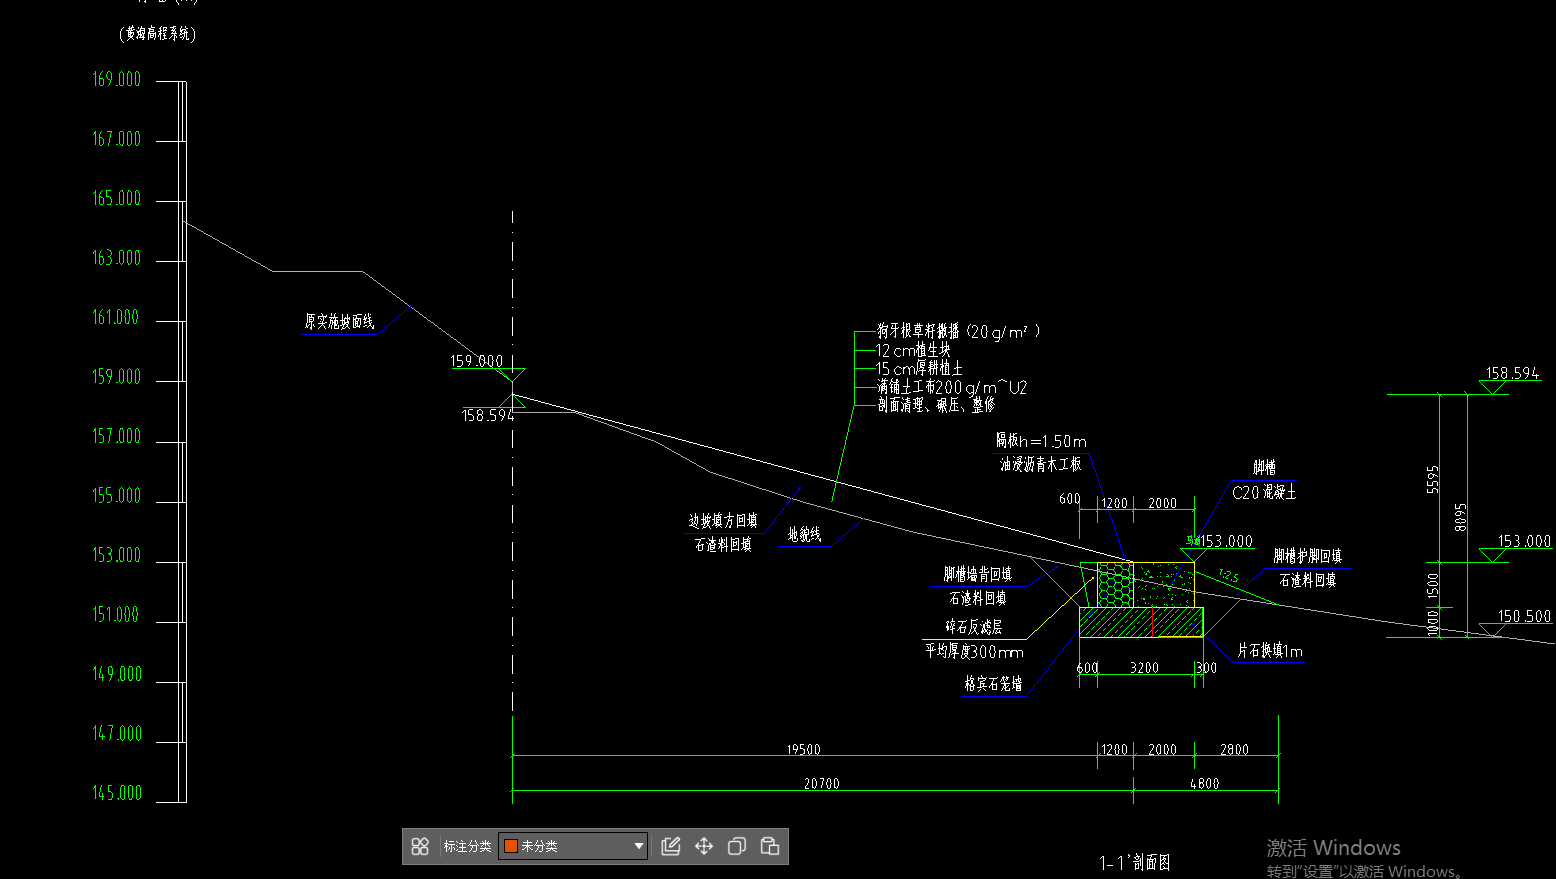Click the 隔板h=1.50m label
The image size is (1556, 879).
pyautogui.click(x=1041, y=441)
